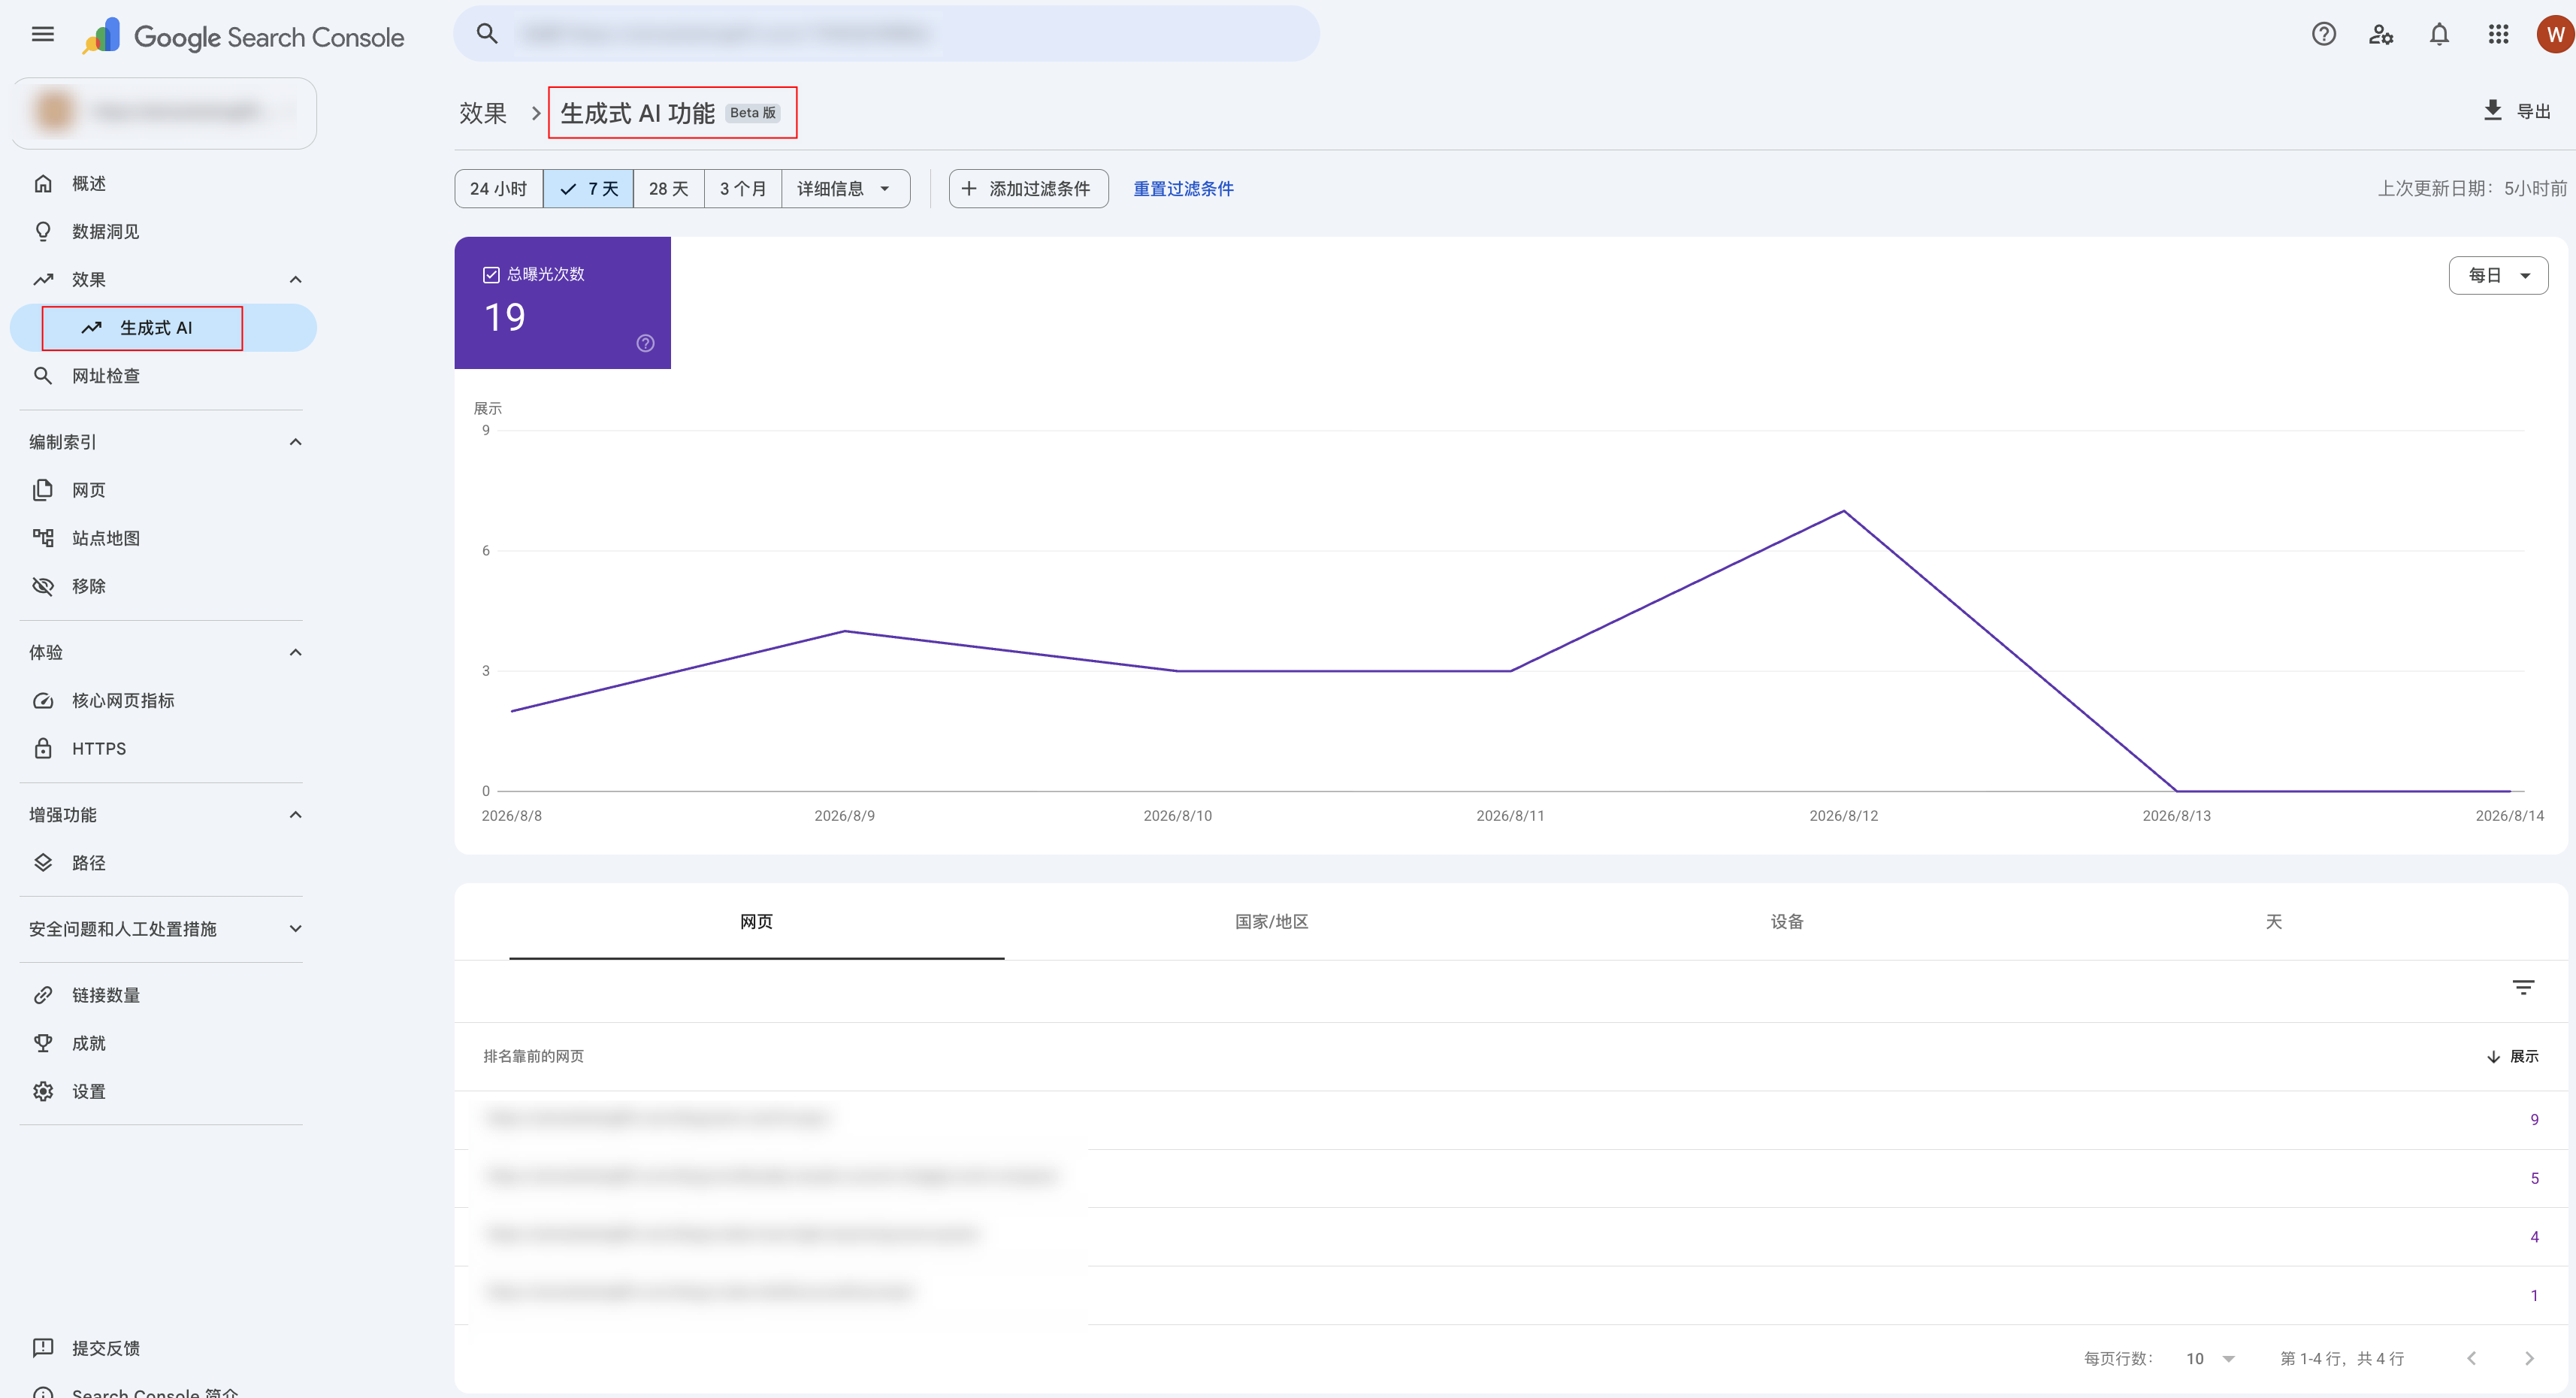Open 生成式 AI in sidebar
2576x1398 pixels.
tap(163, 328)
